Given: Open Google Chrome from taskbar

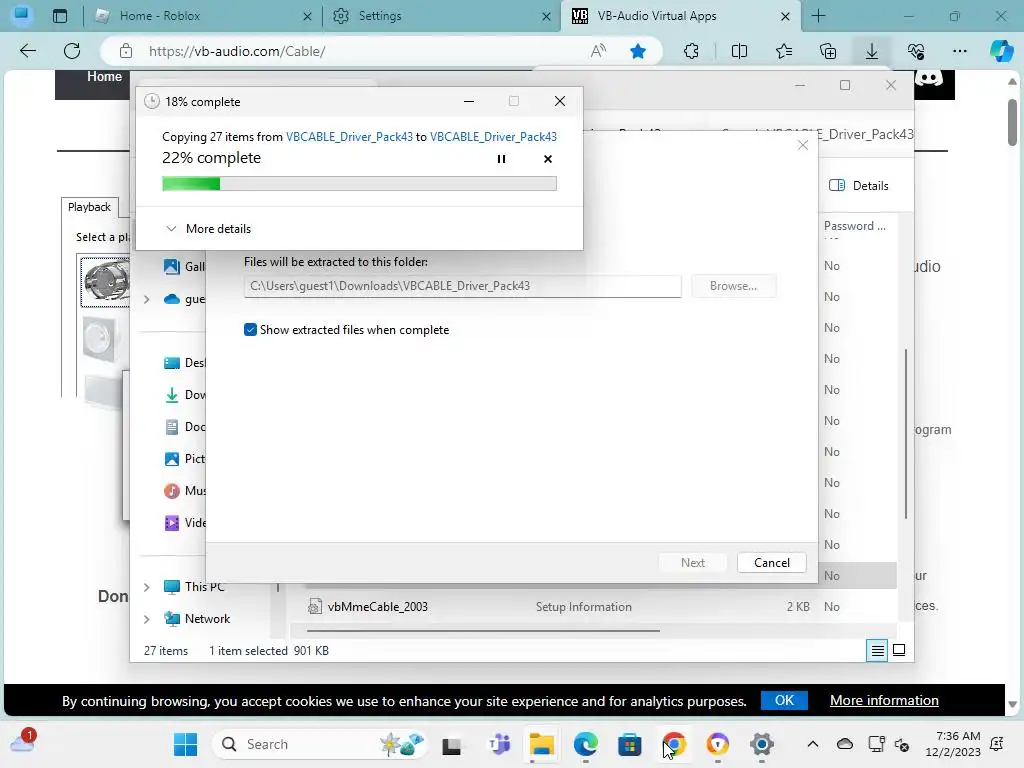Looking at the screenshot, I should point(674,744).
